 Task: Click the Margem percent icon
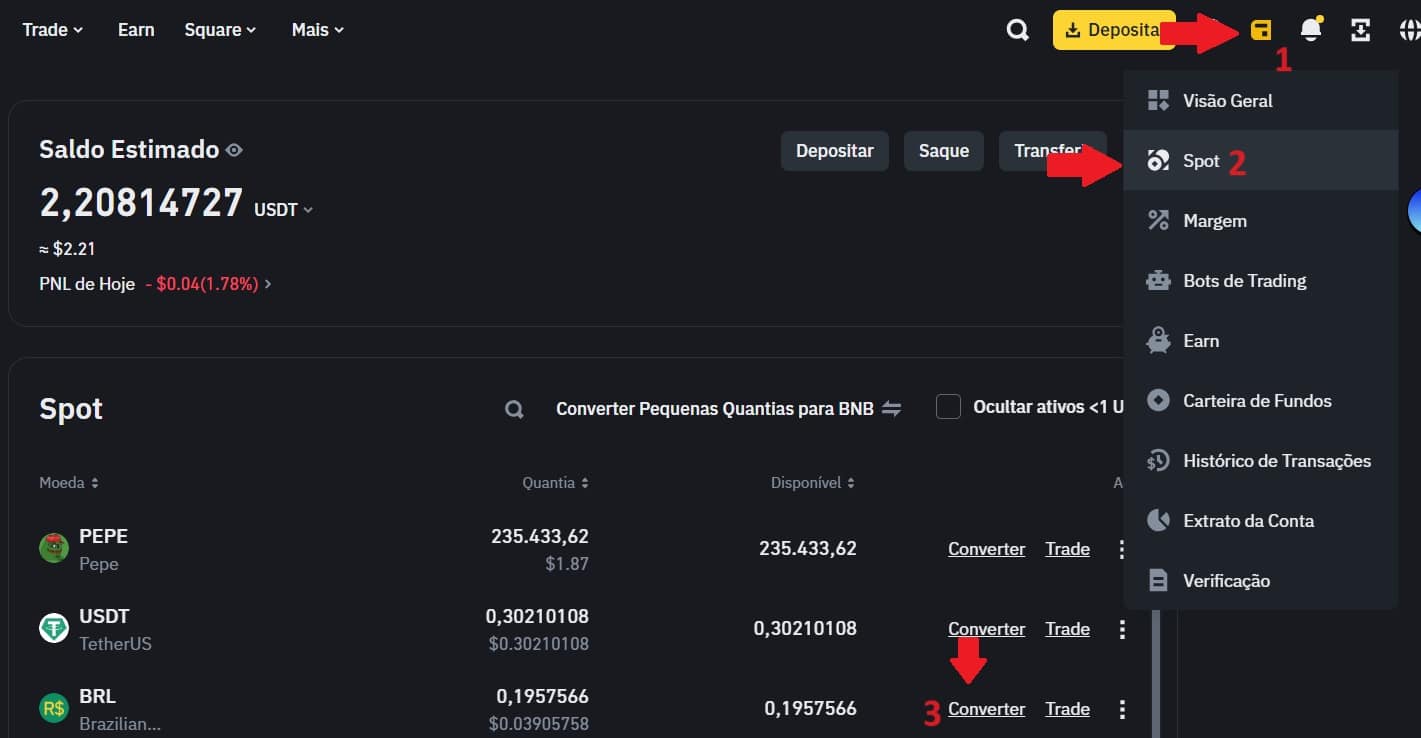click(x=1158, y=220)
